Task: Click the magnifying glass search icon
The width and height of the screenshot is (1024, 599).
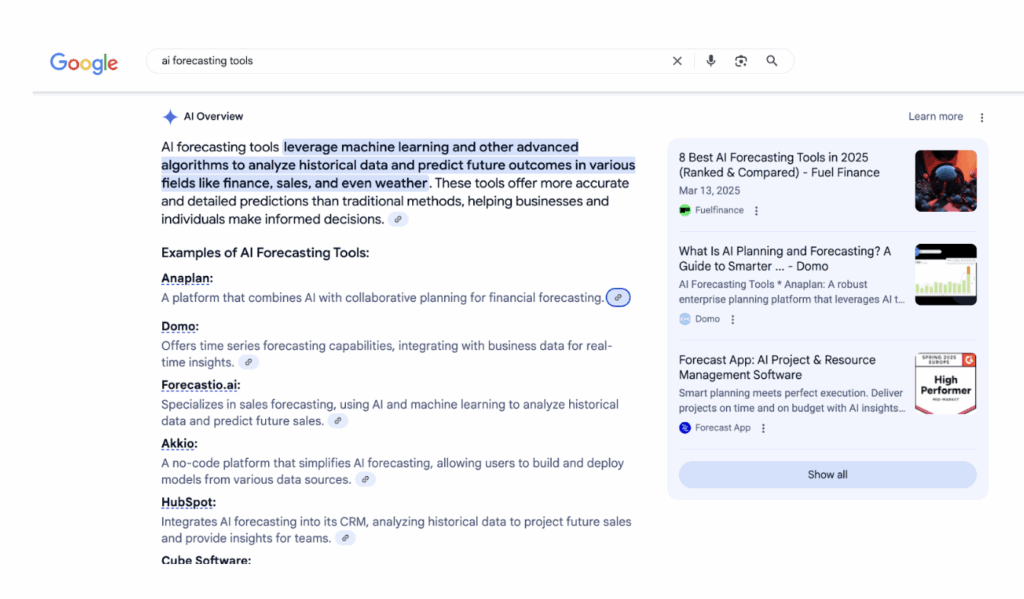Action: [772, 61]
